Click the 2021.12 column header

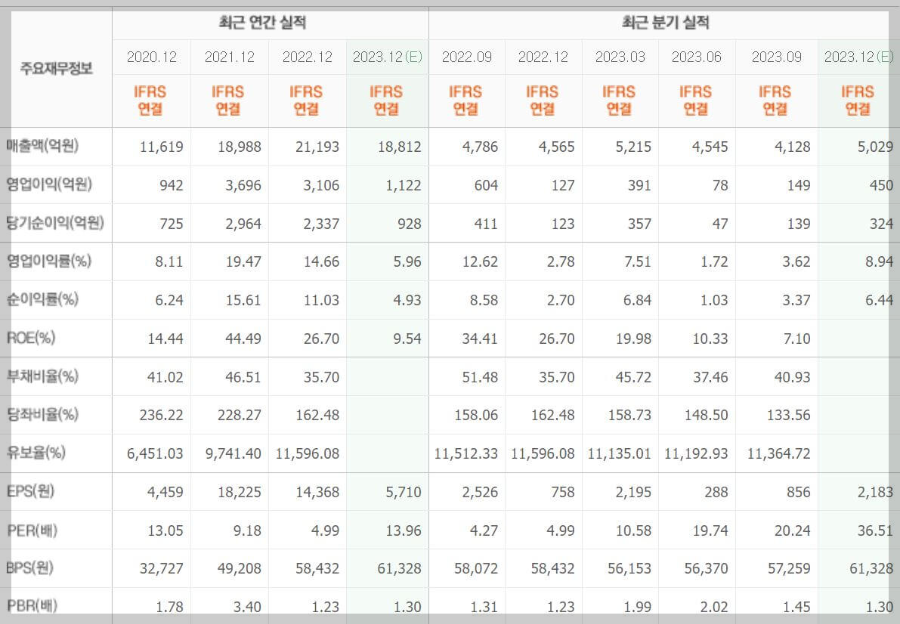(230, 57)
